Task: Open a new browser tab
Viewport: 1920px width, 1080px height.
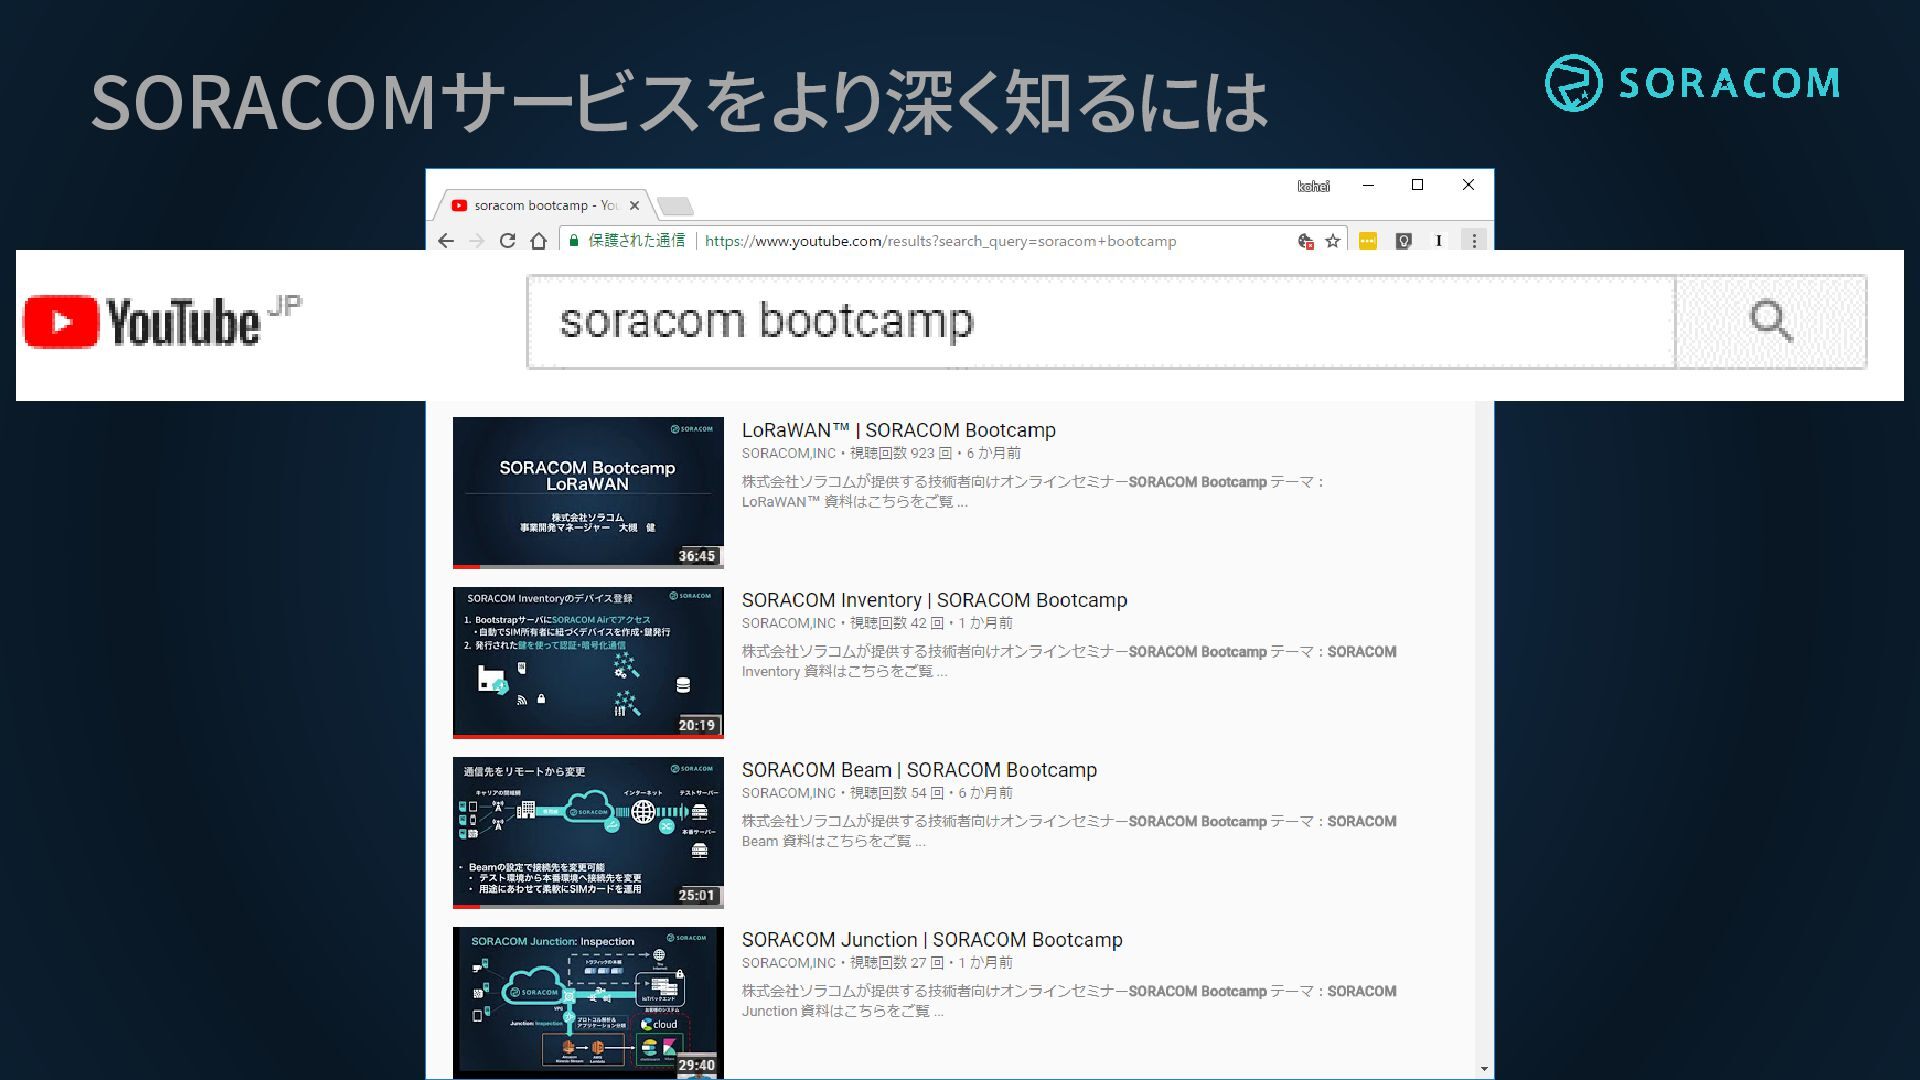Action: (676, 206)
